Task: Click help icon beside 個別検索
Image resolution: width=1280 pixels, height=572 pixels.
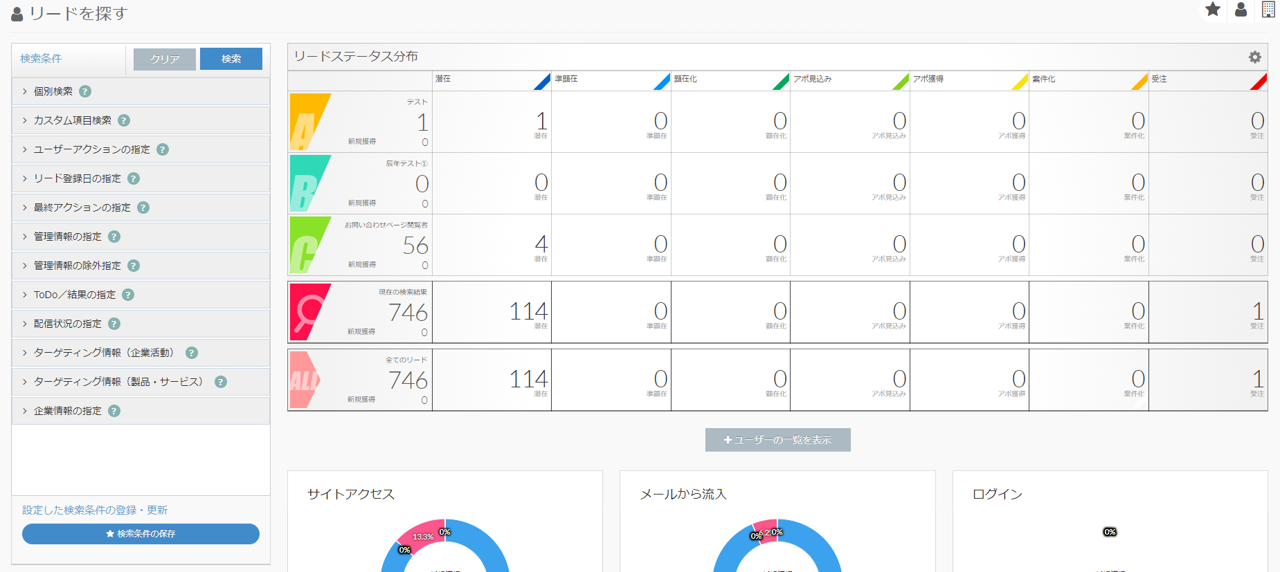Action: tap(85, 91)
